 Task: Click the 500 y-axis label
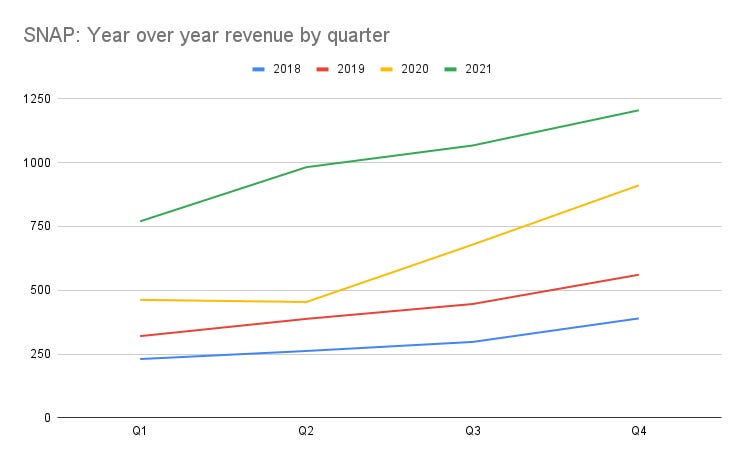pos(40,290)
